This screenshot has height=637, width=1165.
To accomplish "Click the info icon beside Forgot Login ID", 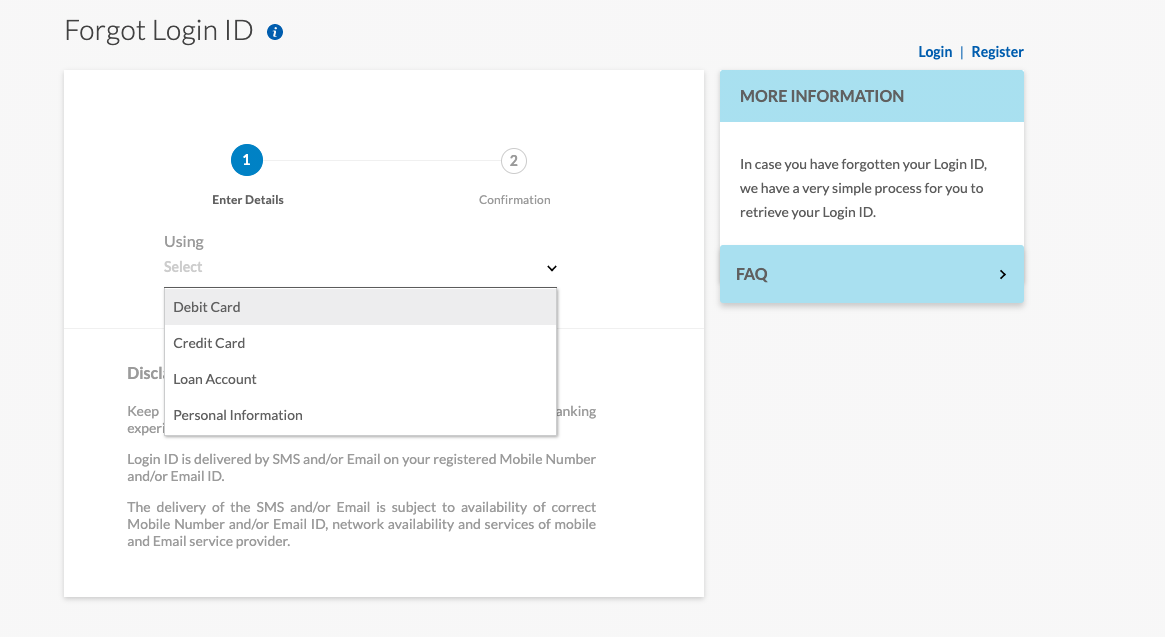I will [x=274, y=31].
